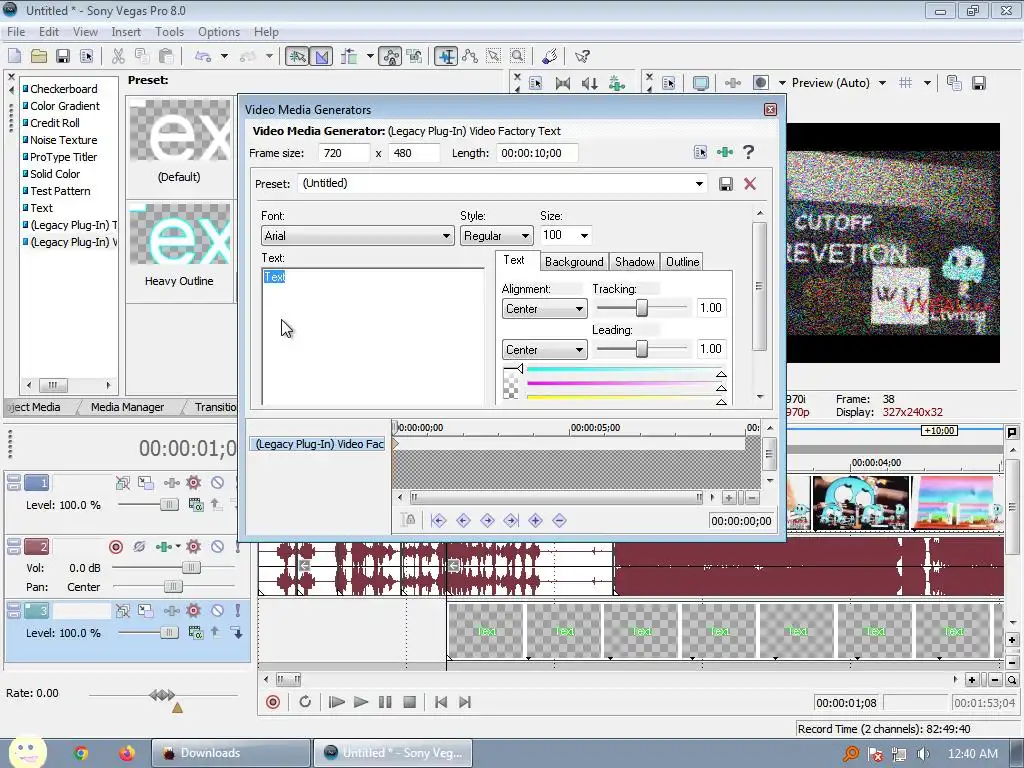
Task: Switch to Downloads window in taskbar
Action: point(231,753)
